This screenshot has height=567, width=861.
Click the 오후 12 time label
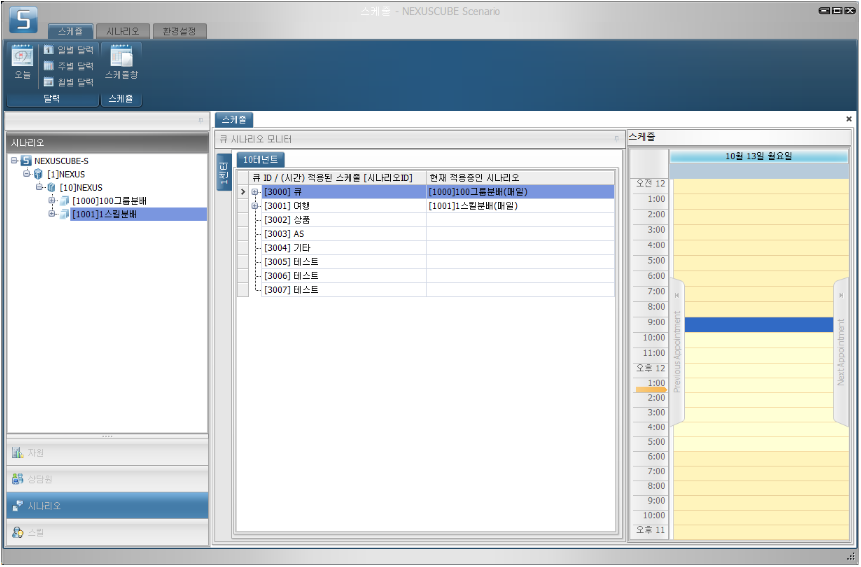coord(650,368)
